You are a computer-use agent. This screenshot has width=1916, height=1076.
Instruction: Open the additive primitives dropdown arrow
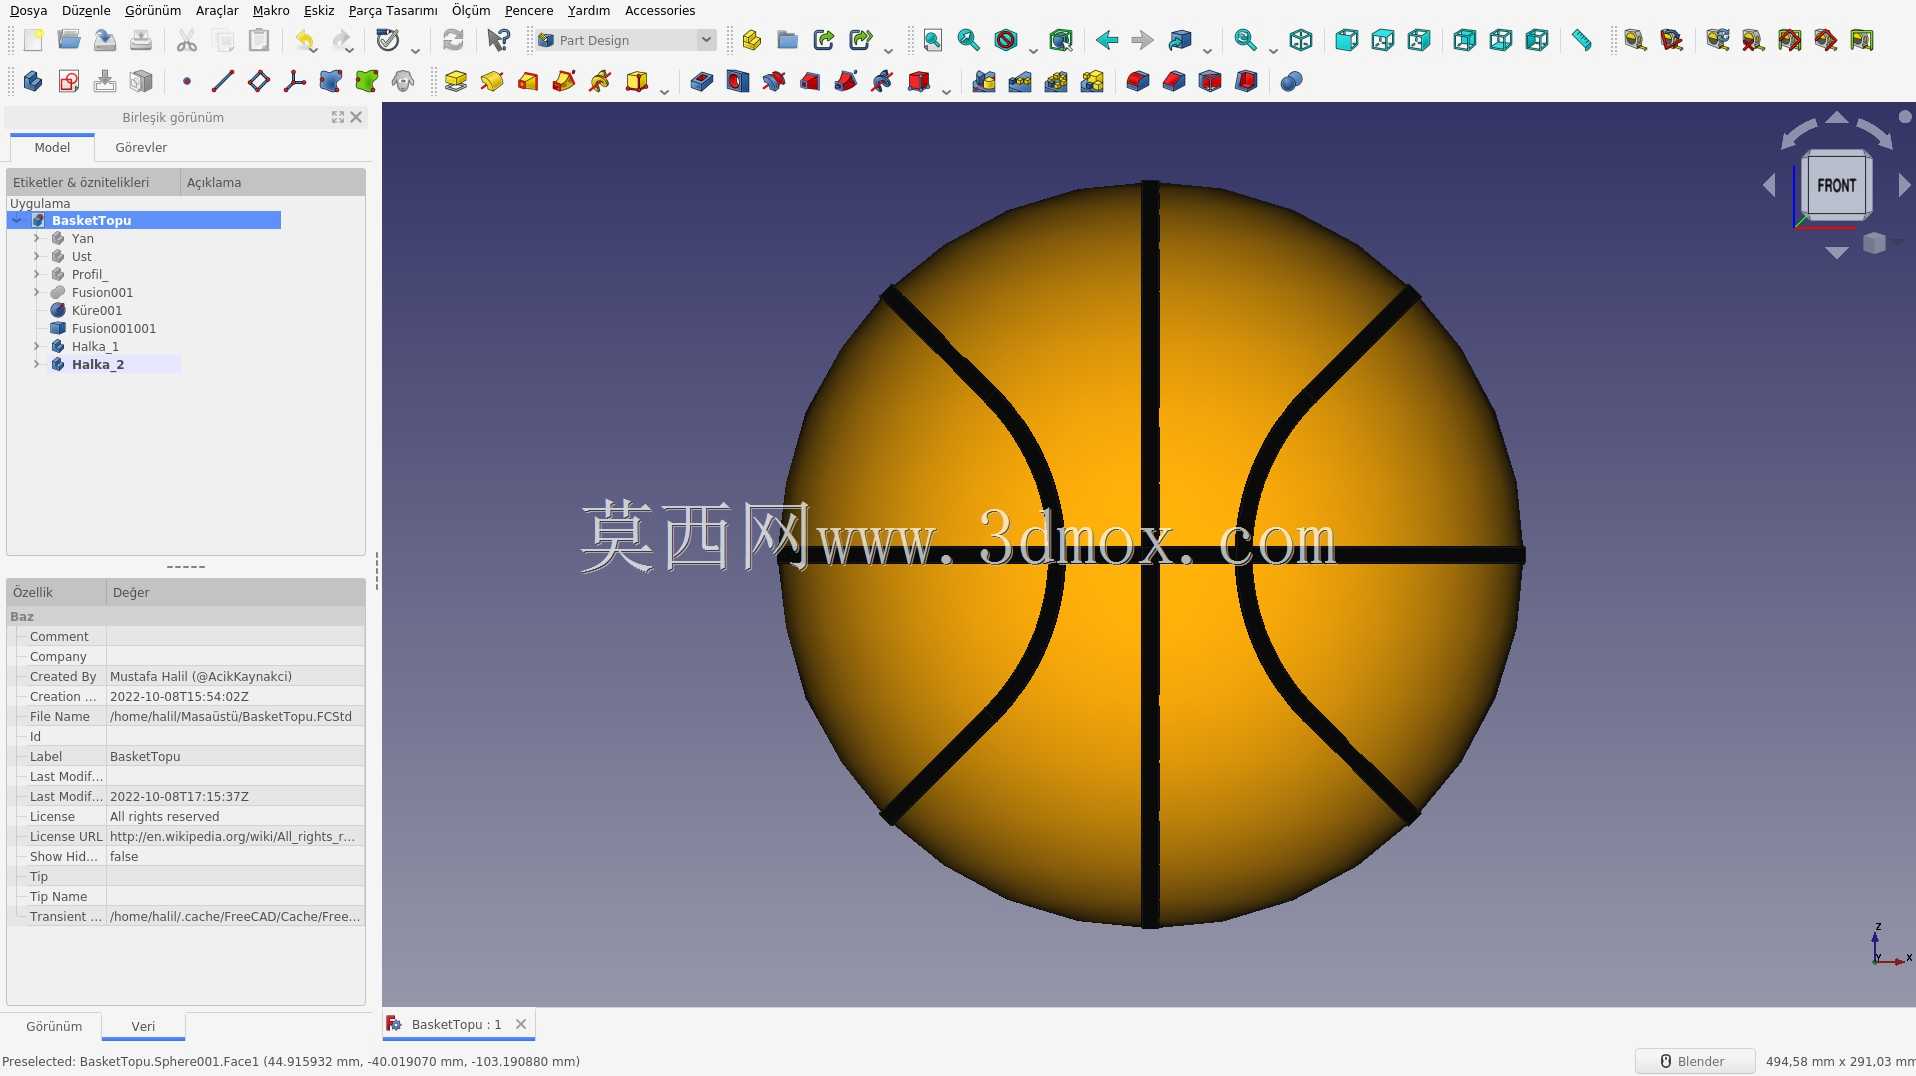coord(664,90)
